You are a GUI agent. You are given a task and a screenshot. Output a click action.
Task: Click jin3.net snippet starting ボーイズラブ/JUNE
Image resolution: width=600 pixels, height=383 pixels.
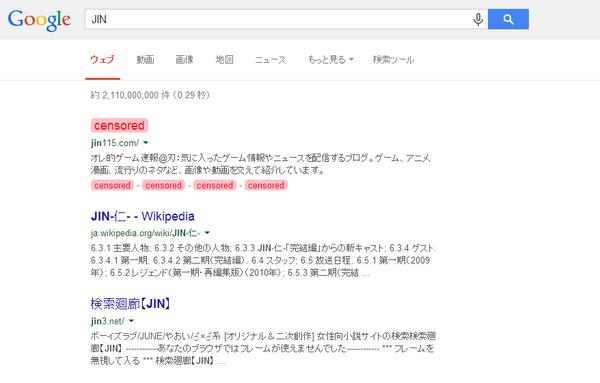(x=263, y=348)
